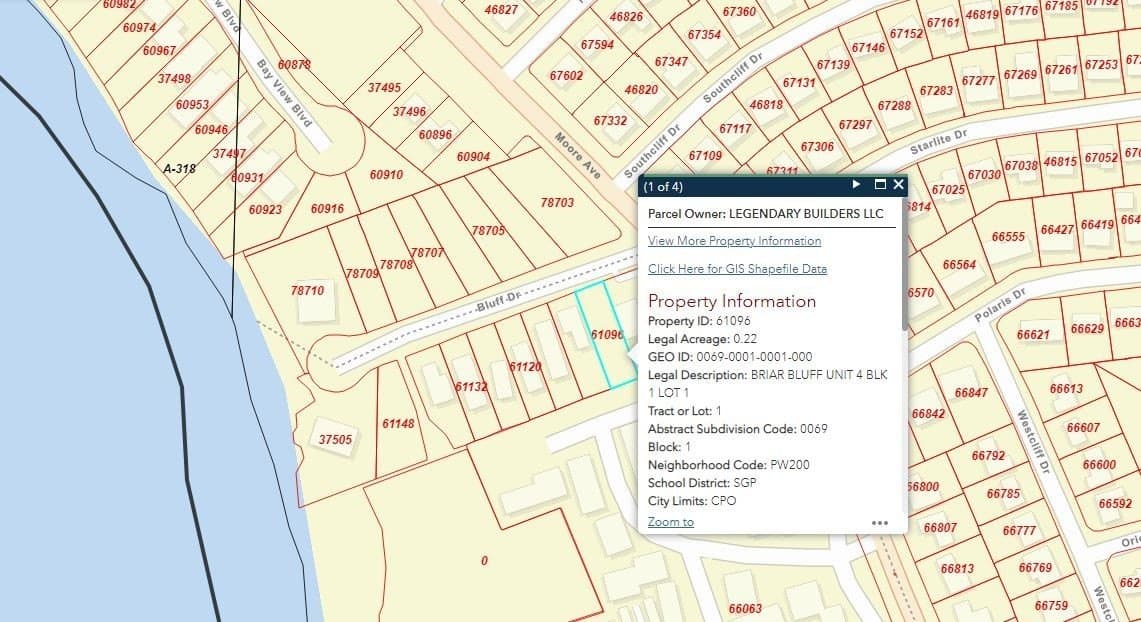Click parcel 60878 near Bay View Blvd

(295, 65)
